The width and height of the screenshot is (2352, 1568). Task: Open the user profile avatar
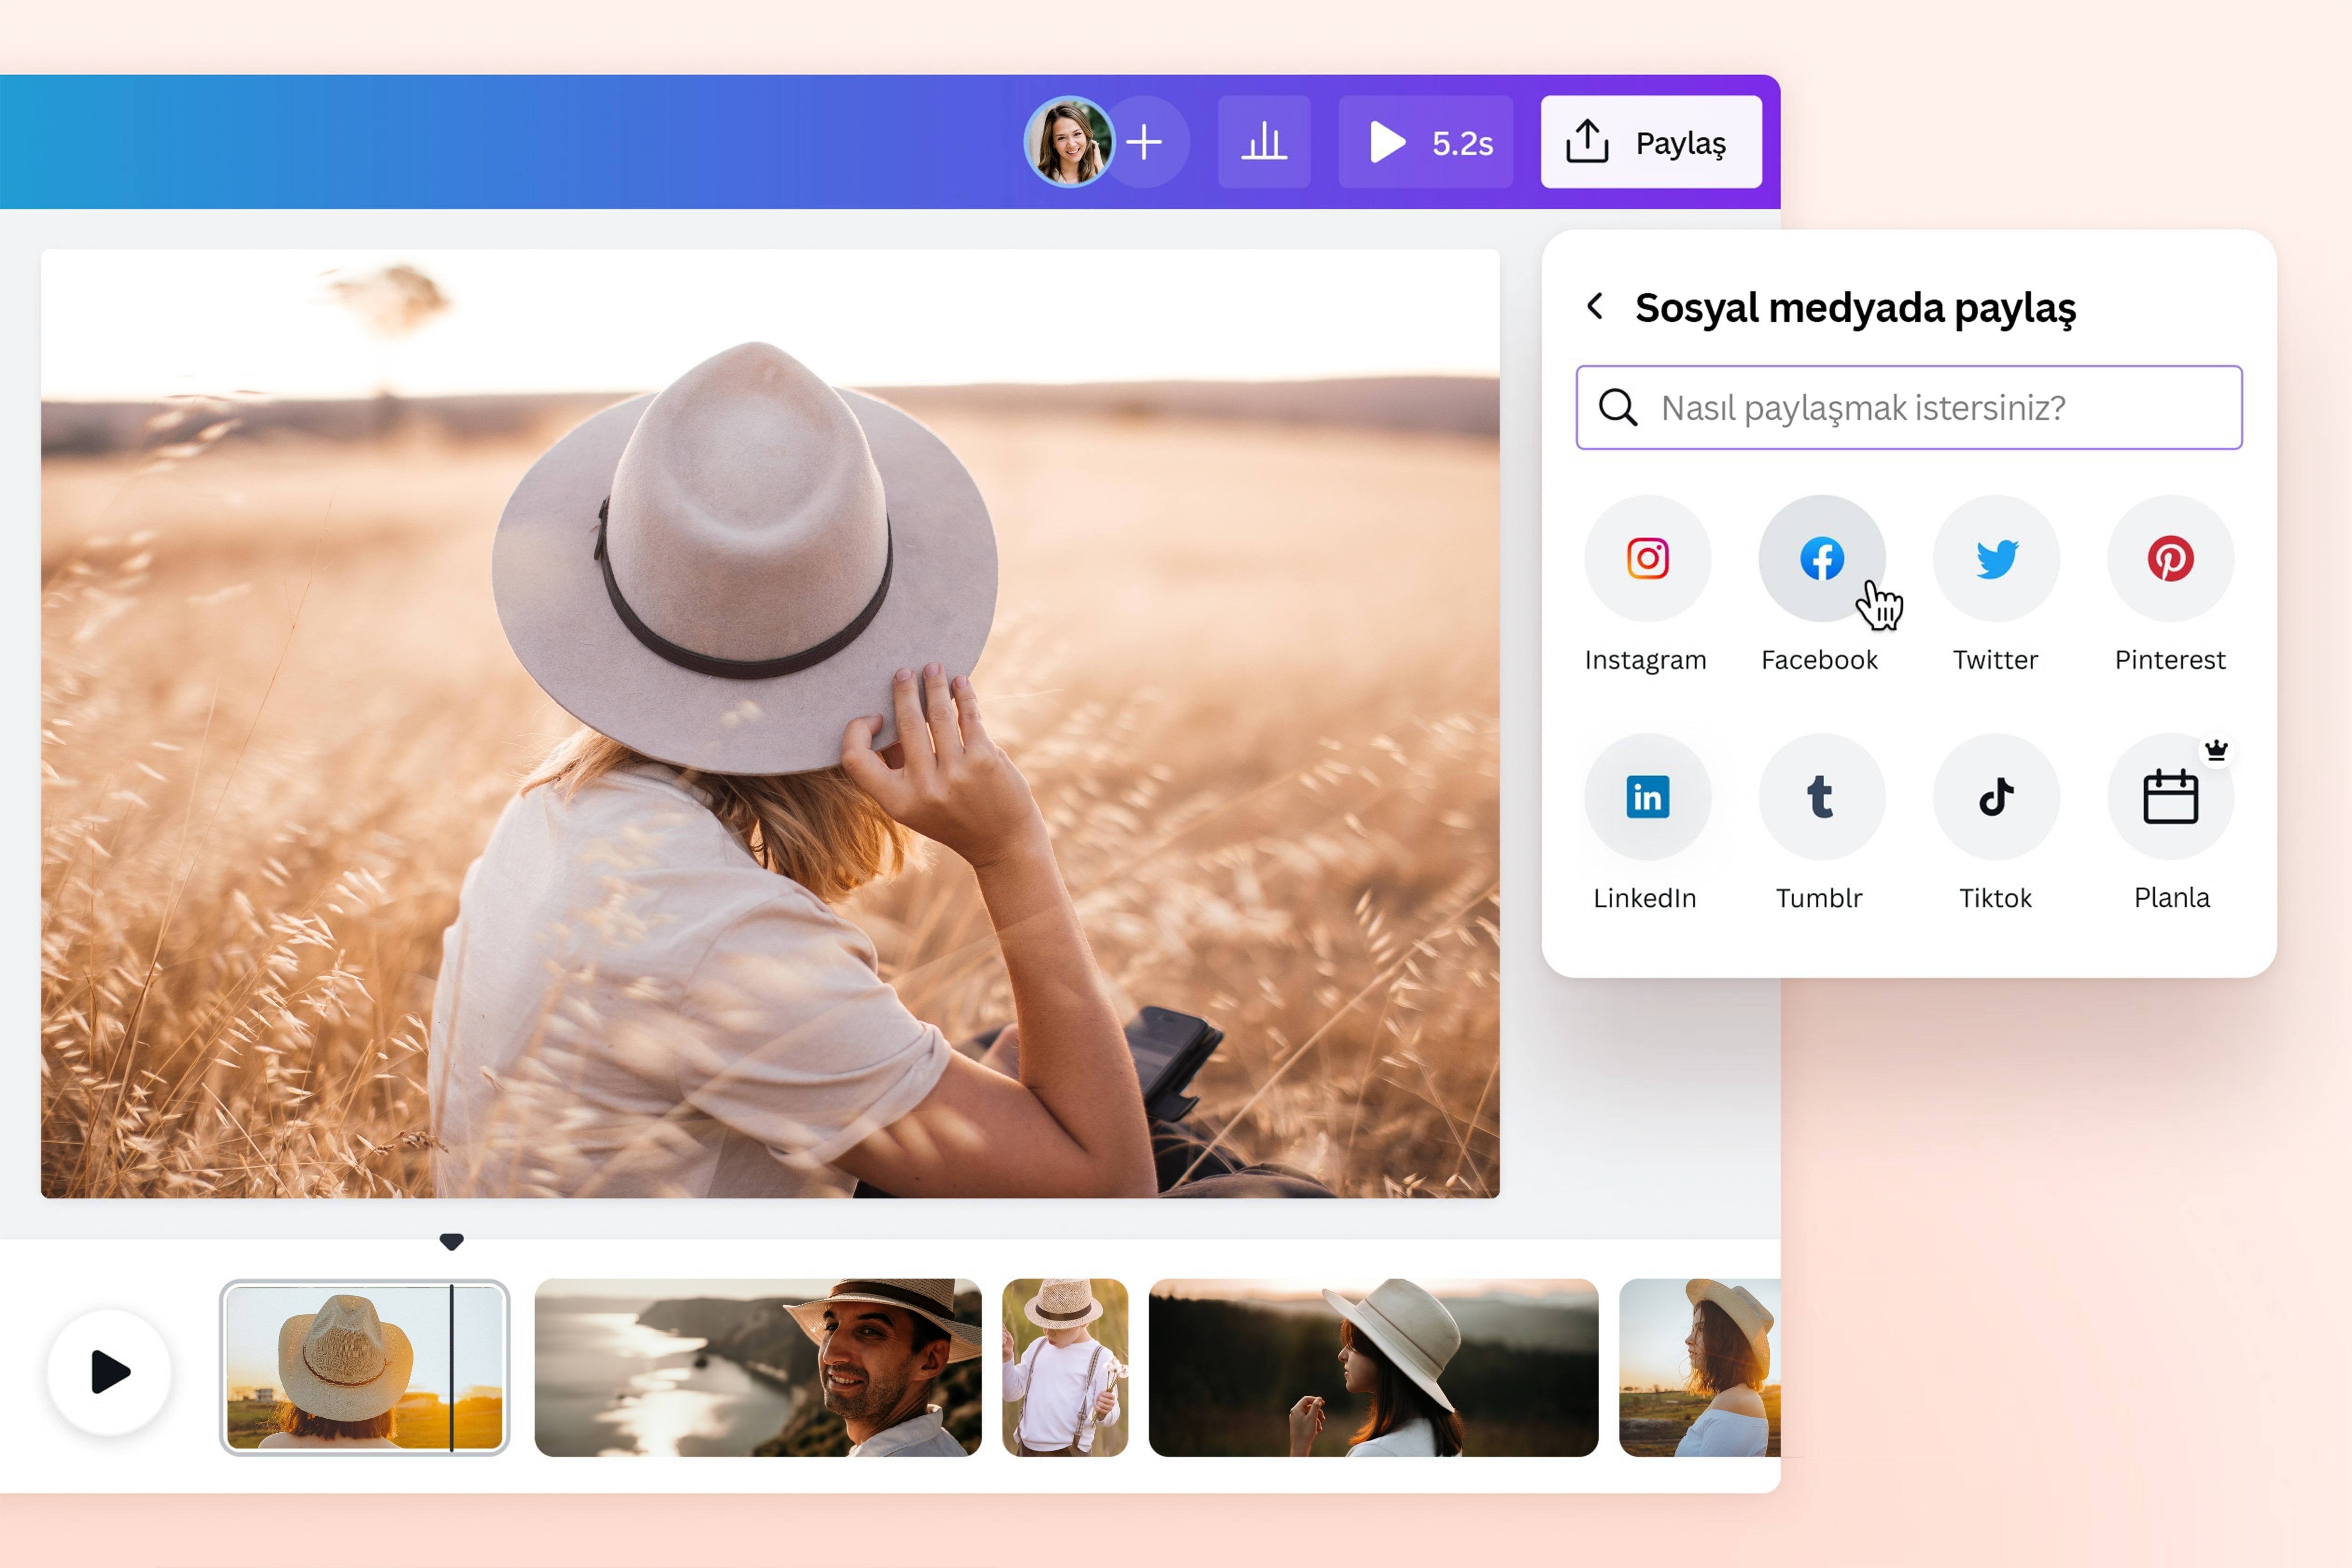coord(1069,142)
